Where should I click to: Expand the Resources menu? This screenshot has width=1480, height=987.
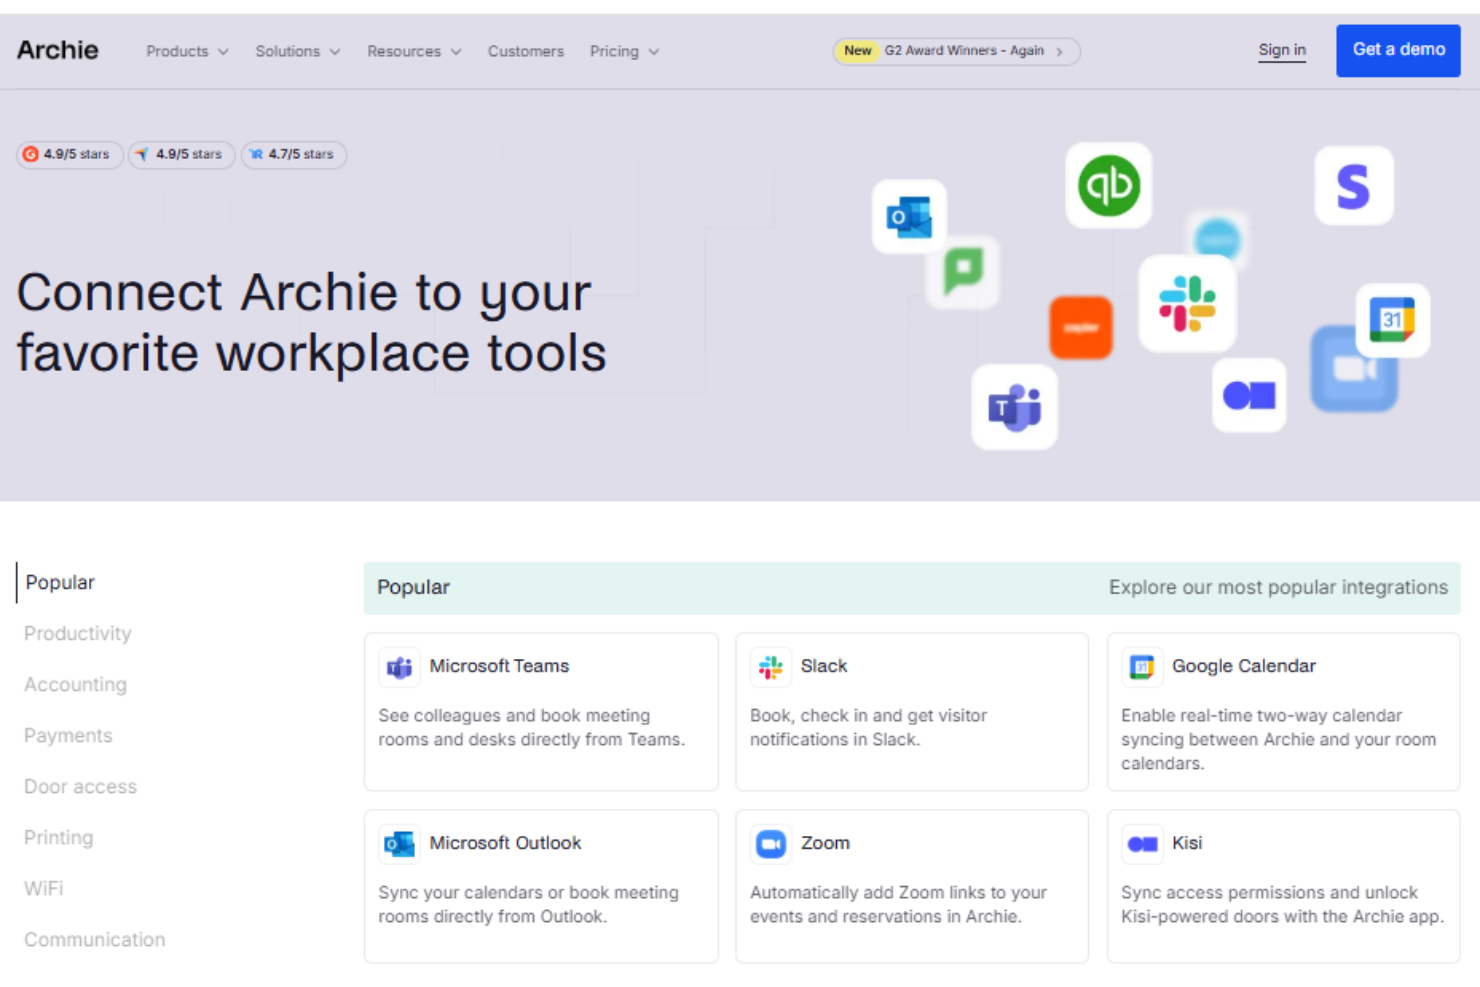413,51
